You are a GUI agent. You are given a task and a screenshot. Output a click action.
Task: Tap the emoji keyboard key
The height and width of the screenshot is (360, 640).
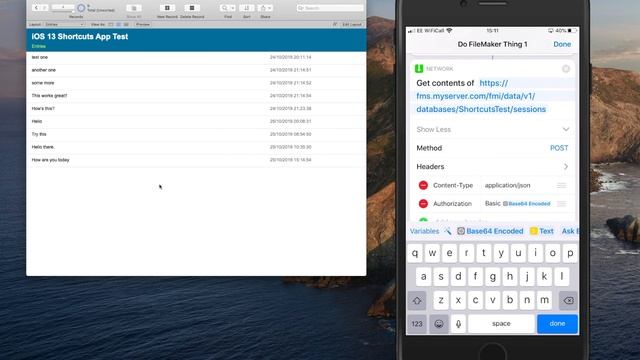(x=439, y=324)
